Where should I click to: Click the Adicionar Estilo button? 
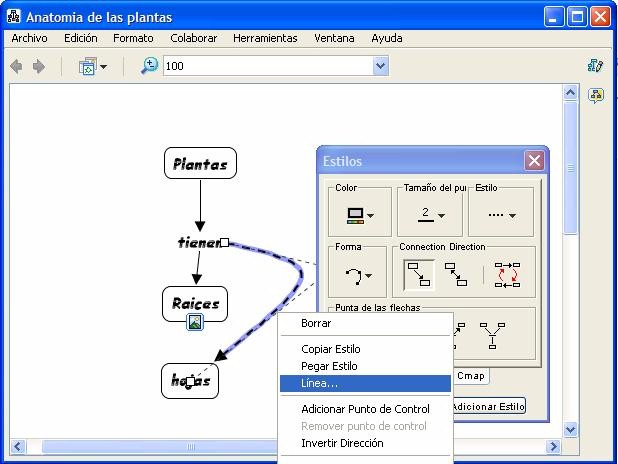click(x=487, y=406)
